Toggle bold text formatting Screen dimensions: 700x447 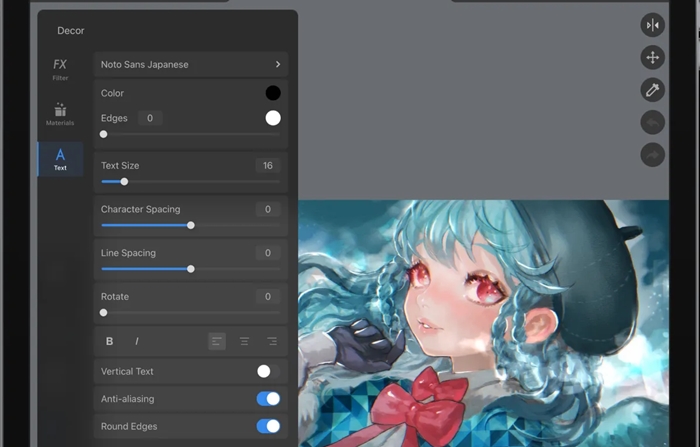click(x=109, y=341)
